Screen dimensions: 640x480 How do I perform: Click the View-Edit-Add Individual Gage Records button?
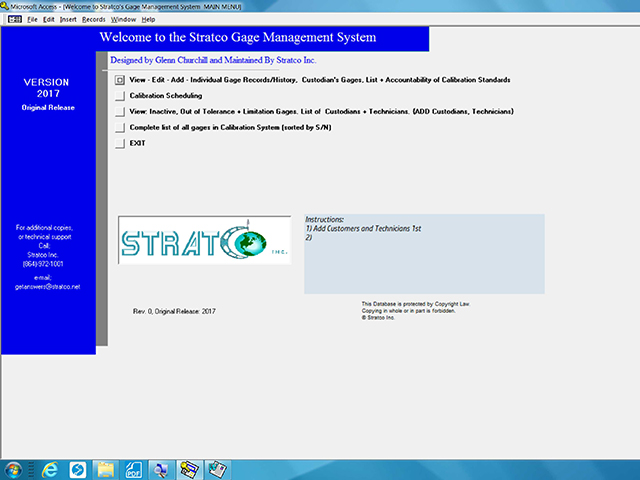coord(120,80)
